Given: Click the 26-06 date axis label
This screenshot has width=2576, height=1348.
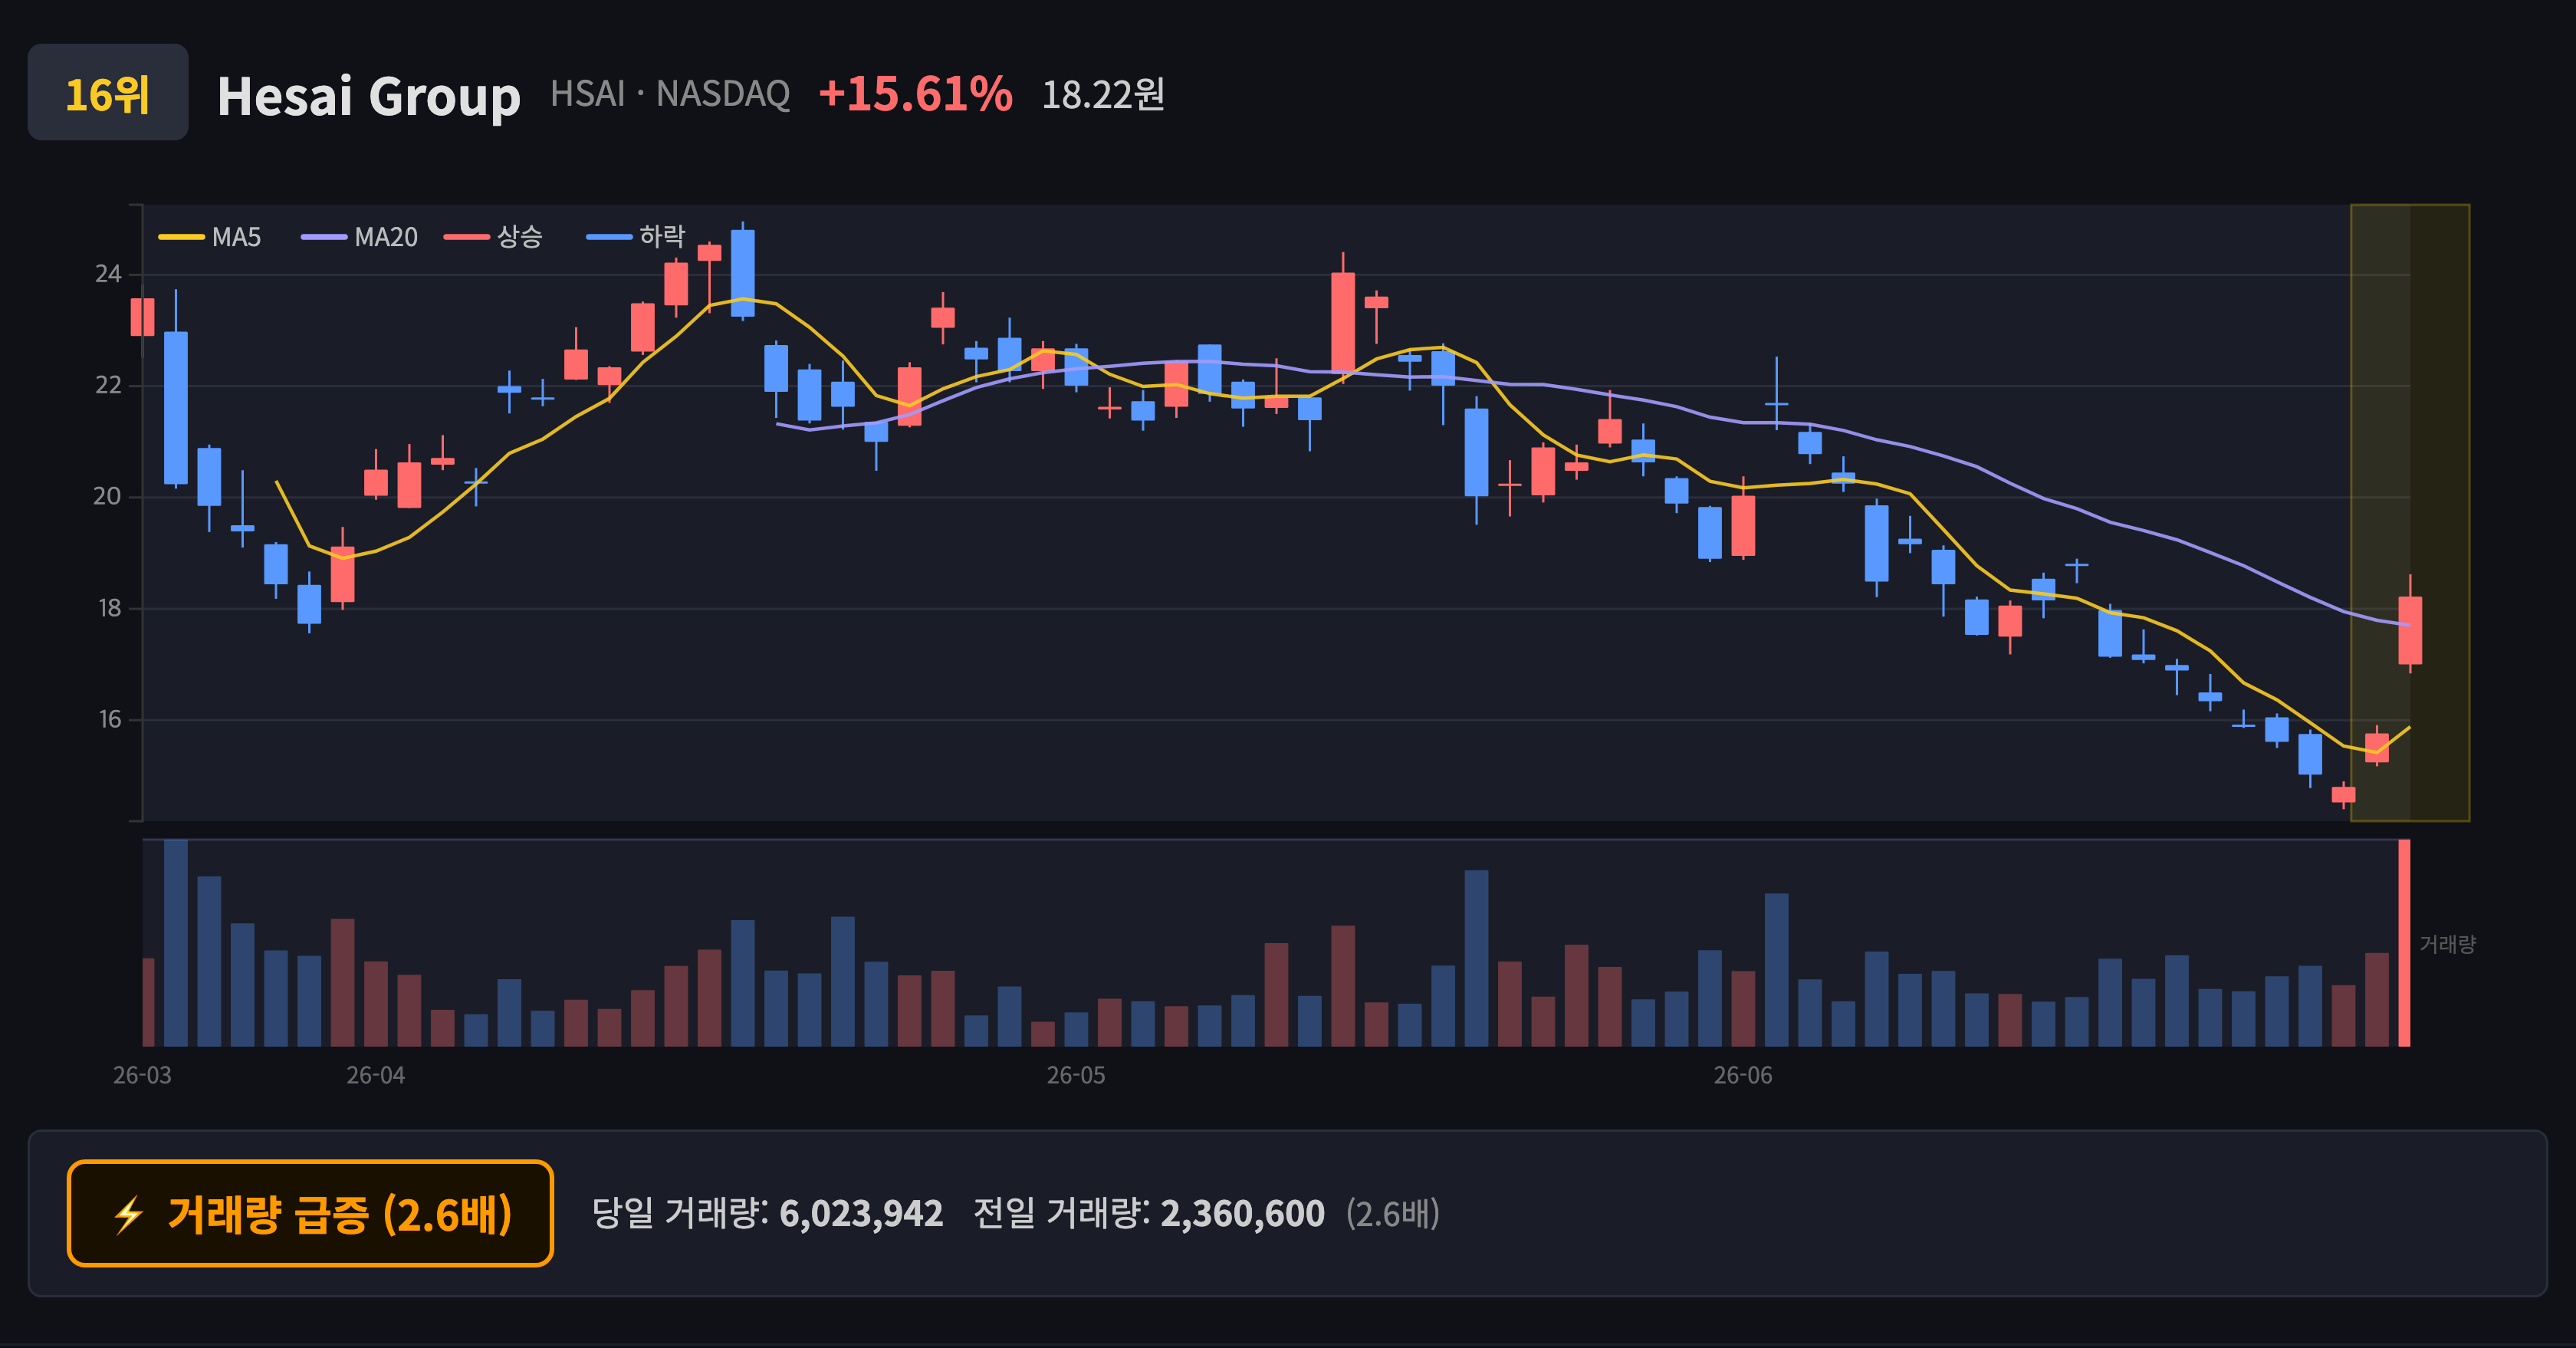Looking at the screenshot, I should tap(1743, 1075).
